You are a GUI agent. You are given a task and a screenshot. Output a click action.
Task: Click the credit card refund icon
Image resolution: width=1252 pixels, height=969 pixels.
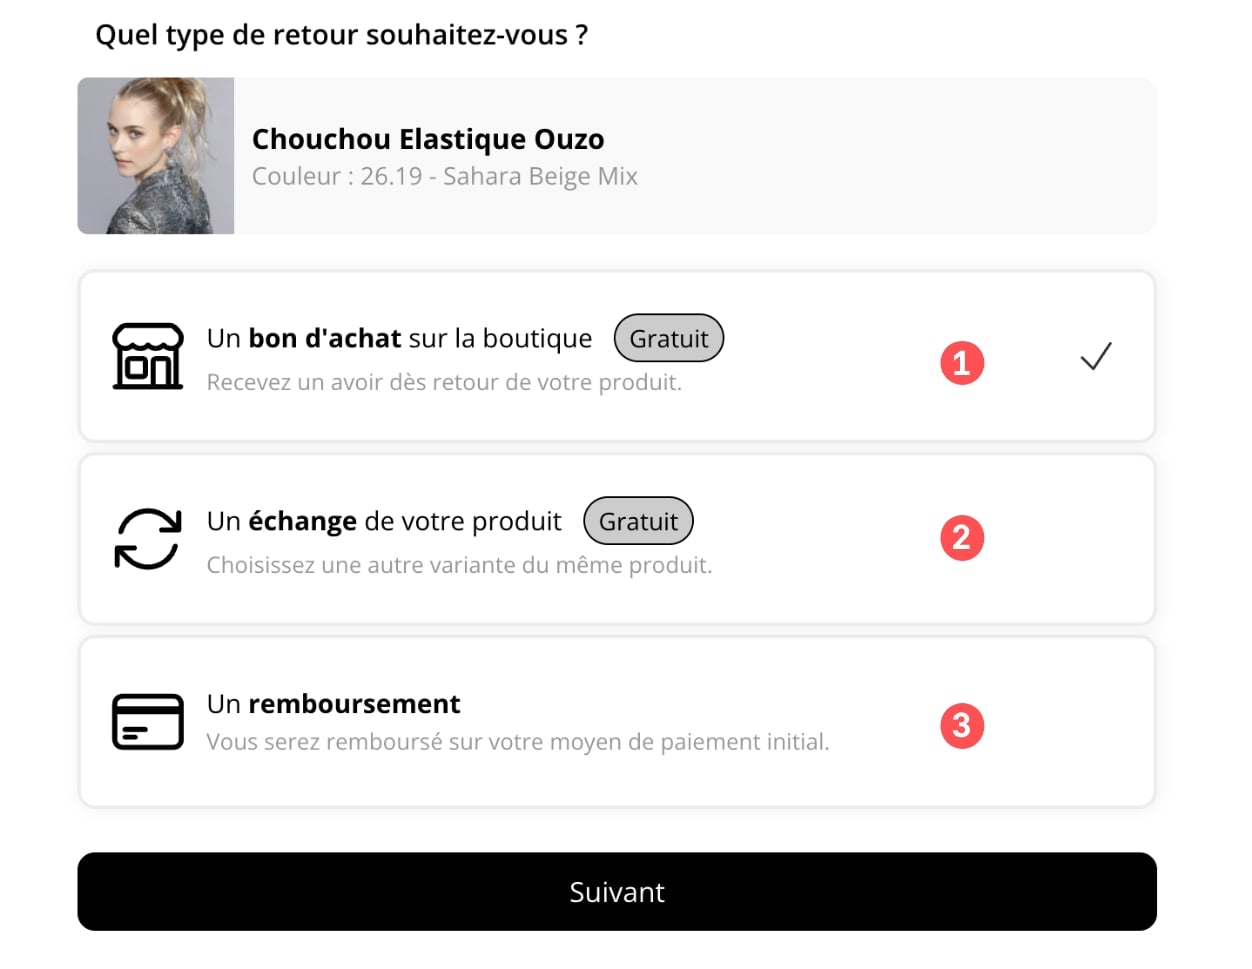coord(148,722)
